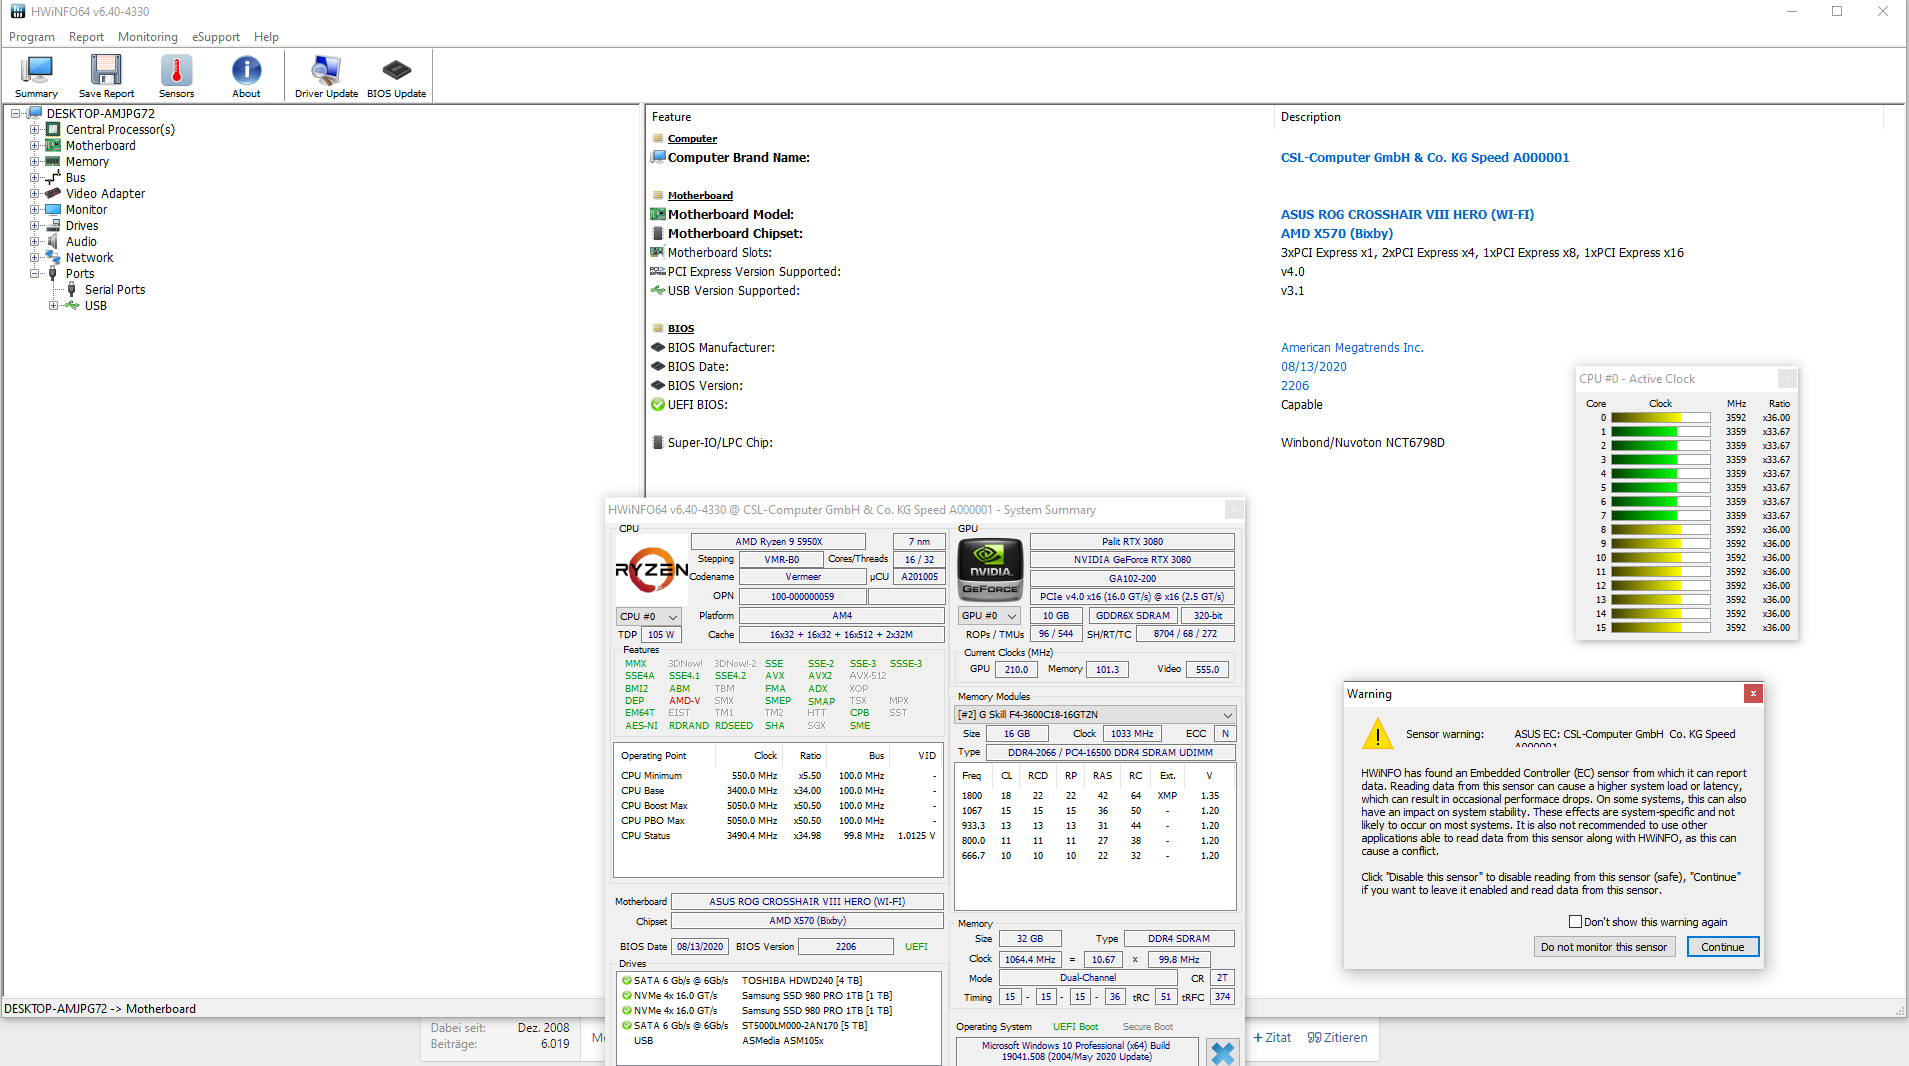Viewport: 1909px width, 1066px height.
Task: Select the Ports tree icon
Action: pos(53,274)
